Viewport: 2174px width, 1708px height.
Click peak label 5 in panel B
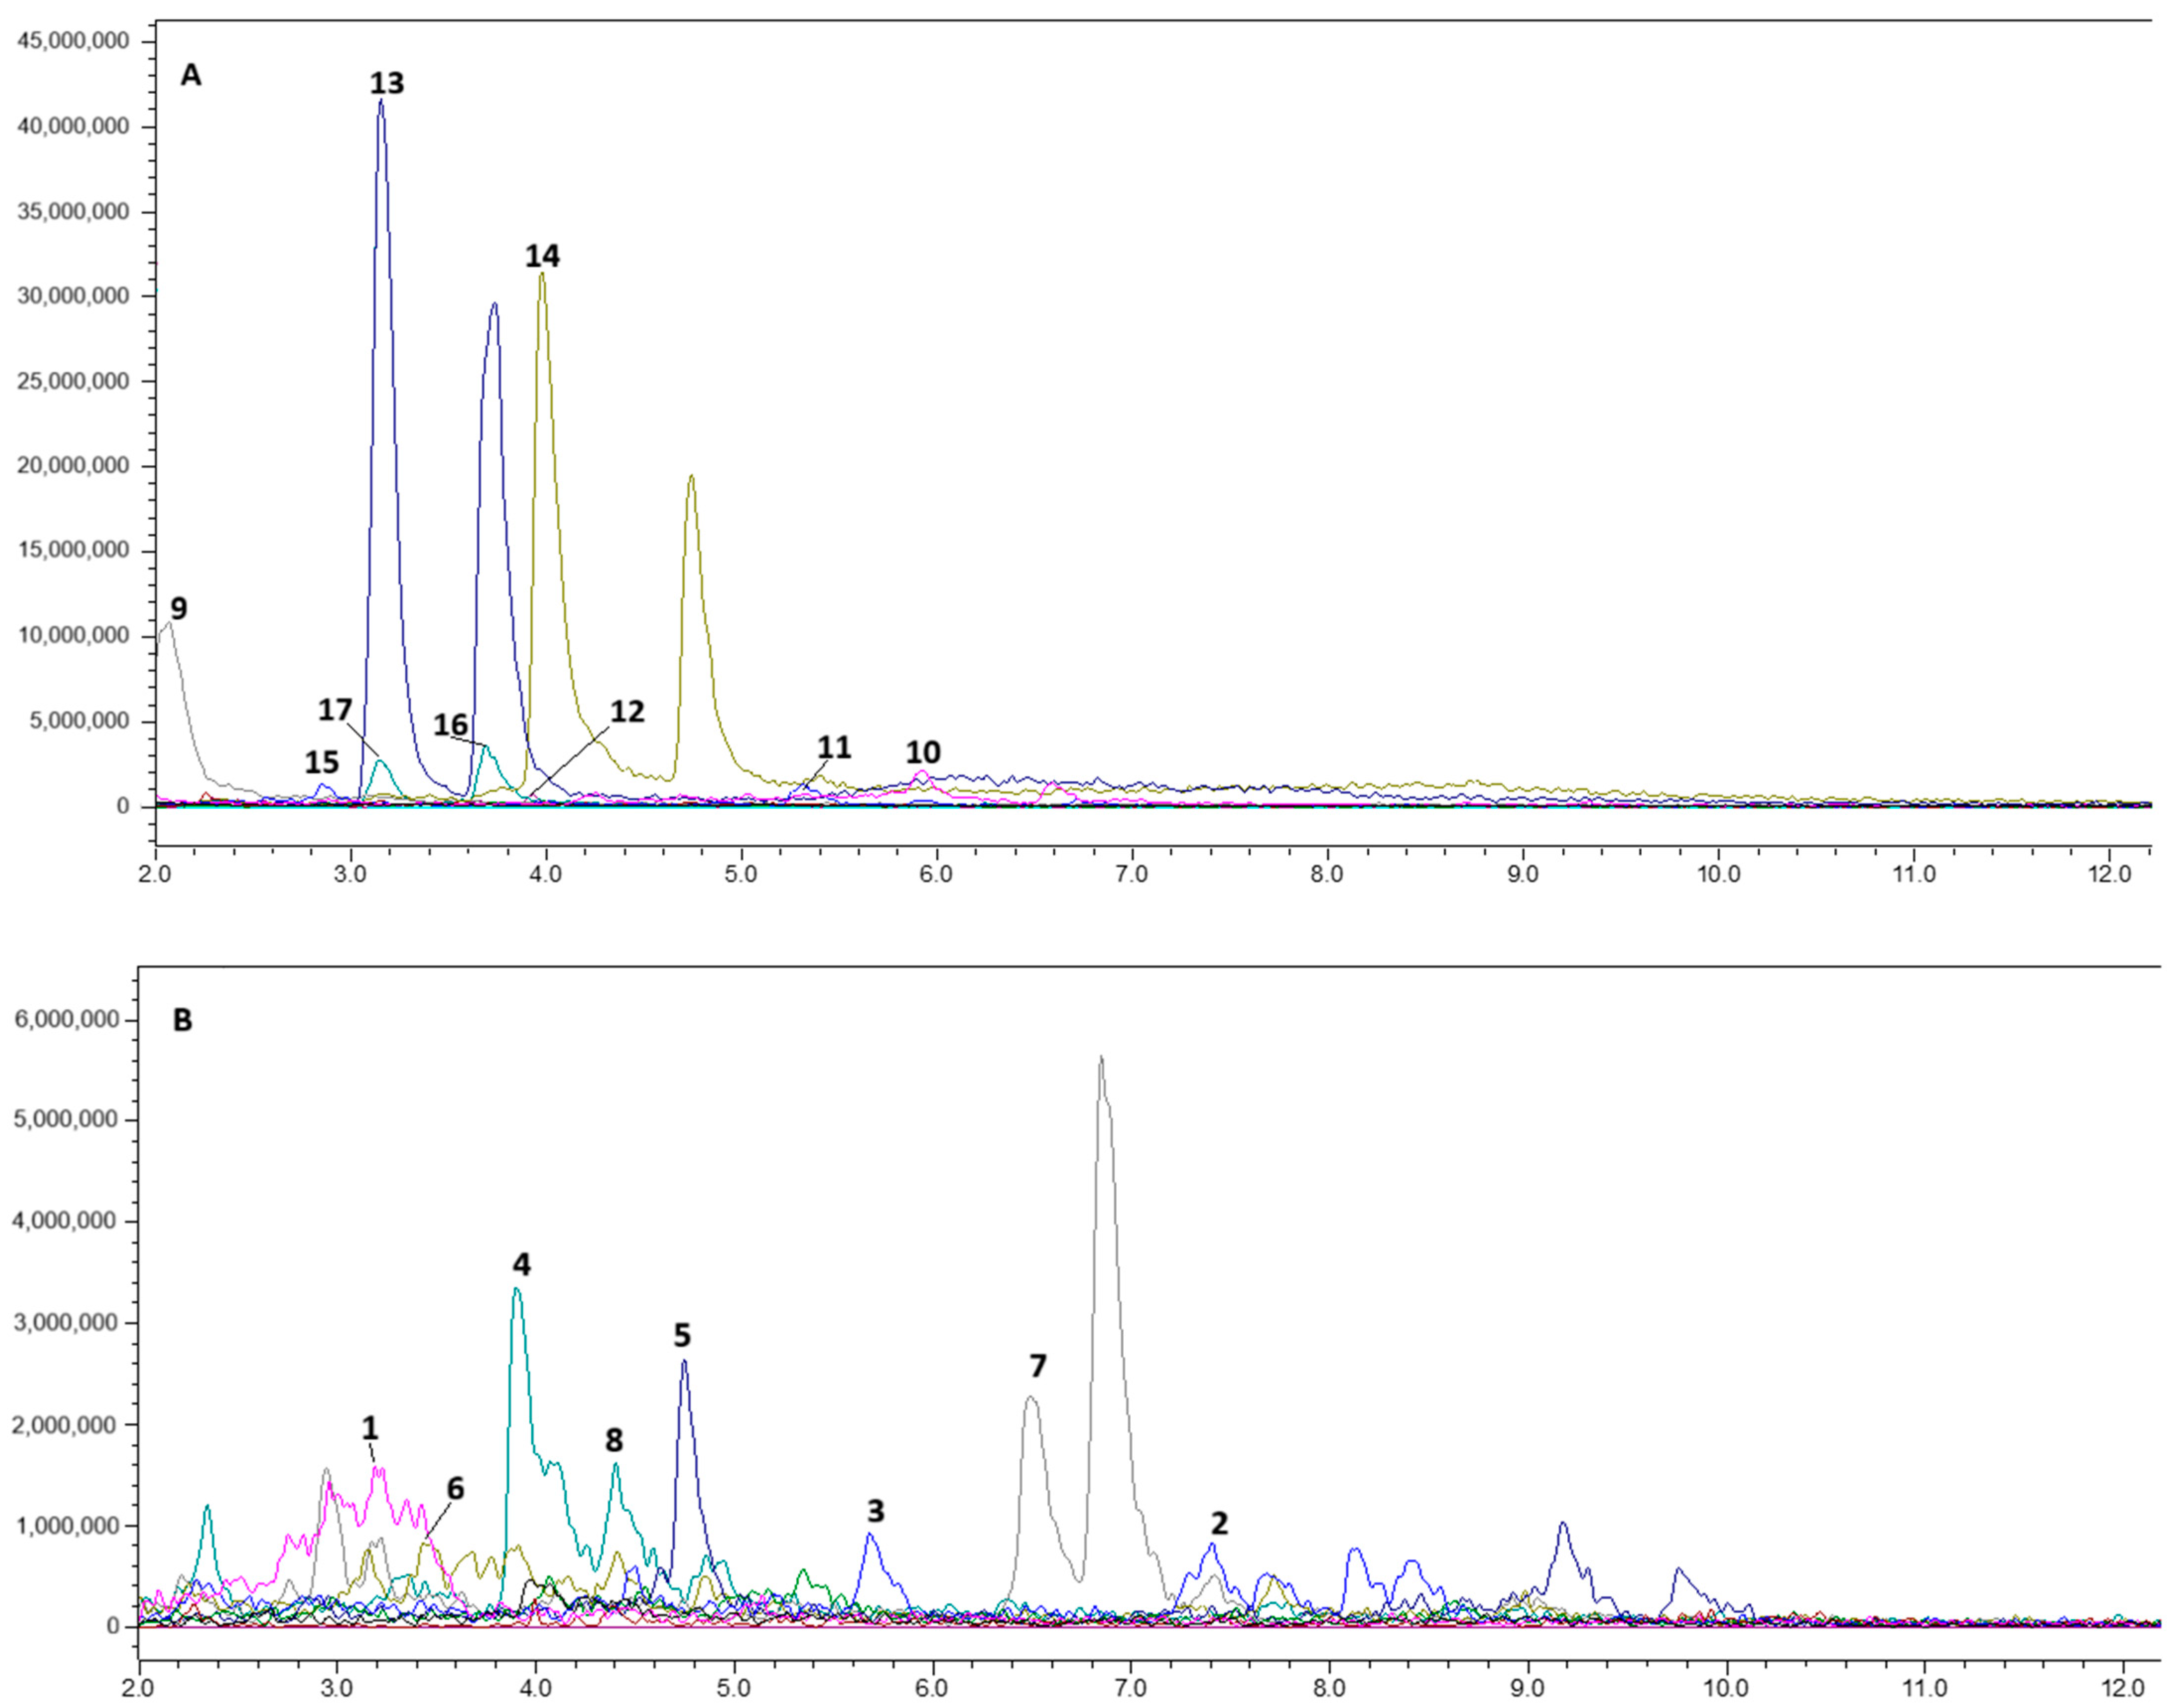[x=682, y=1335]
